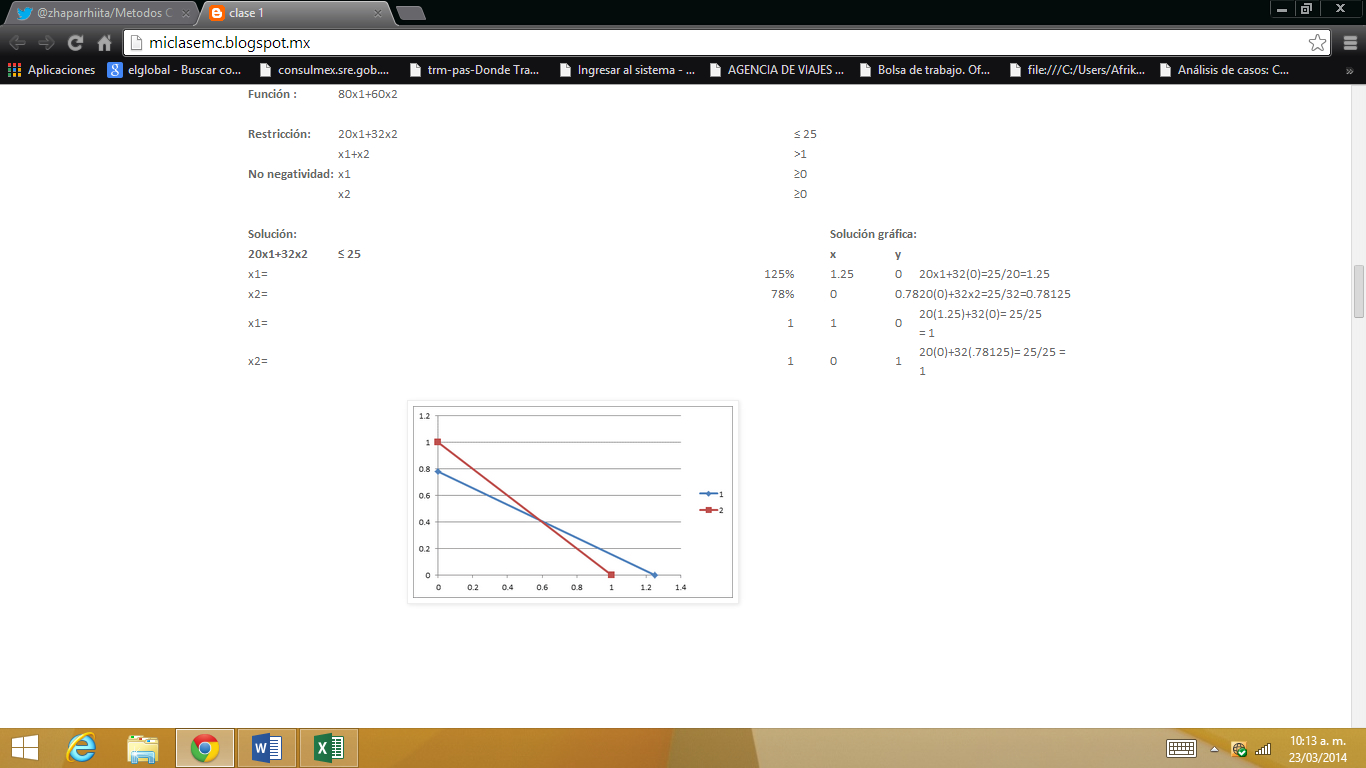Click the Solución gráfica heading

[873, 235]
